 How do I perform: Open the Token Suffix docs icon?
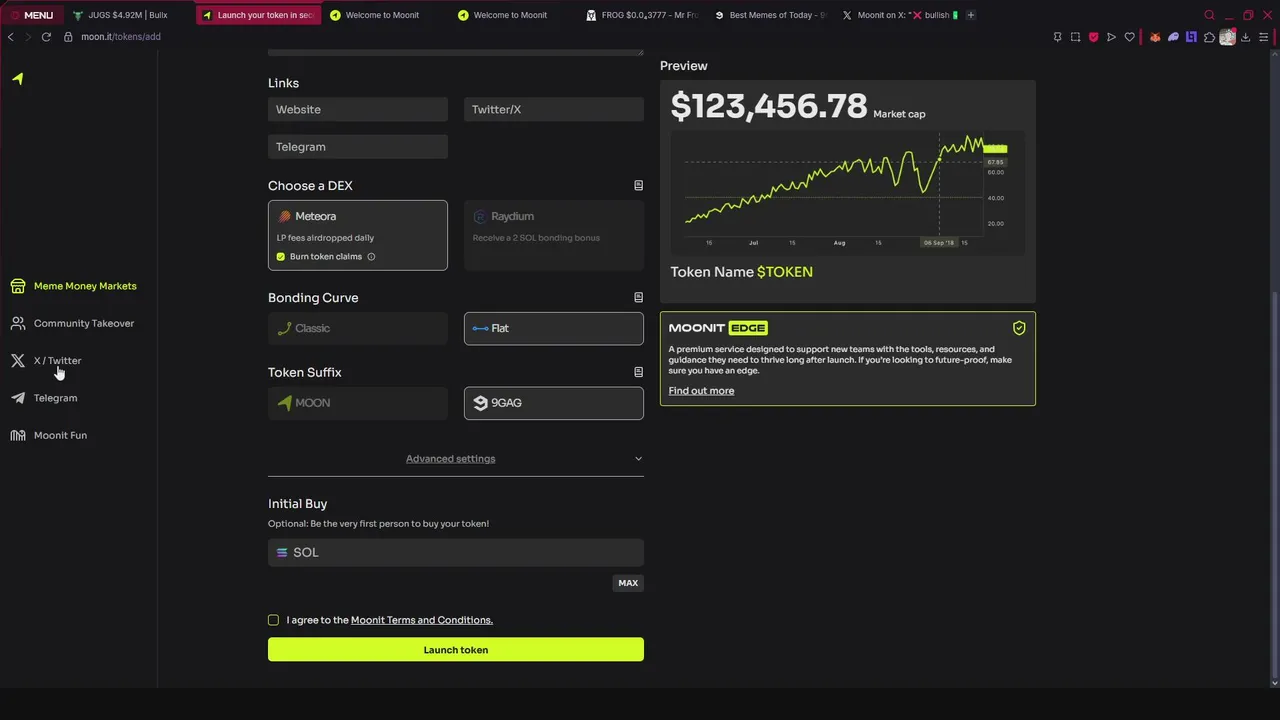[639, 372]
